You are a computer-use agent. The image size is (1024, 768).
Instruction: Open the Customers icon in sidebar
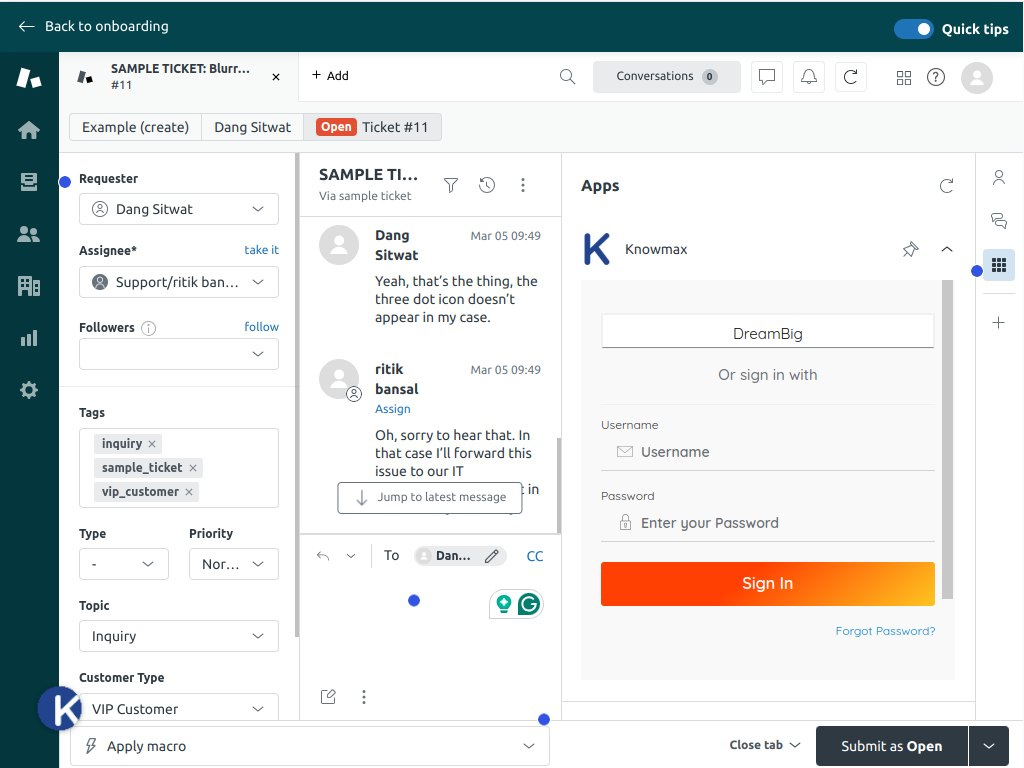point(29,234)
